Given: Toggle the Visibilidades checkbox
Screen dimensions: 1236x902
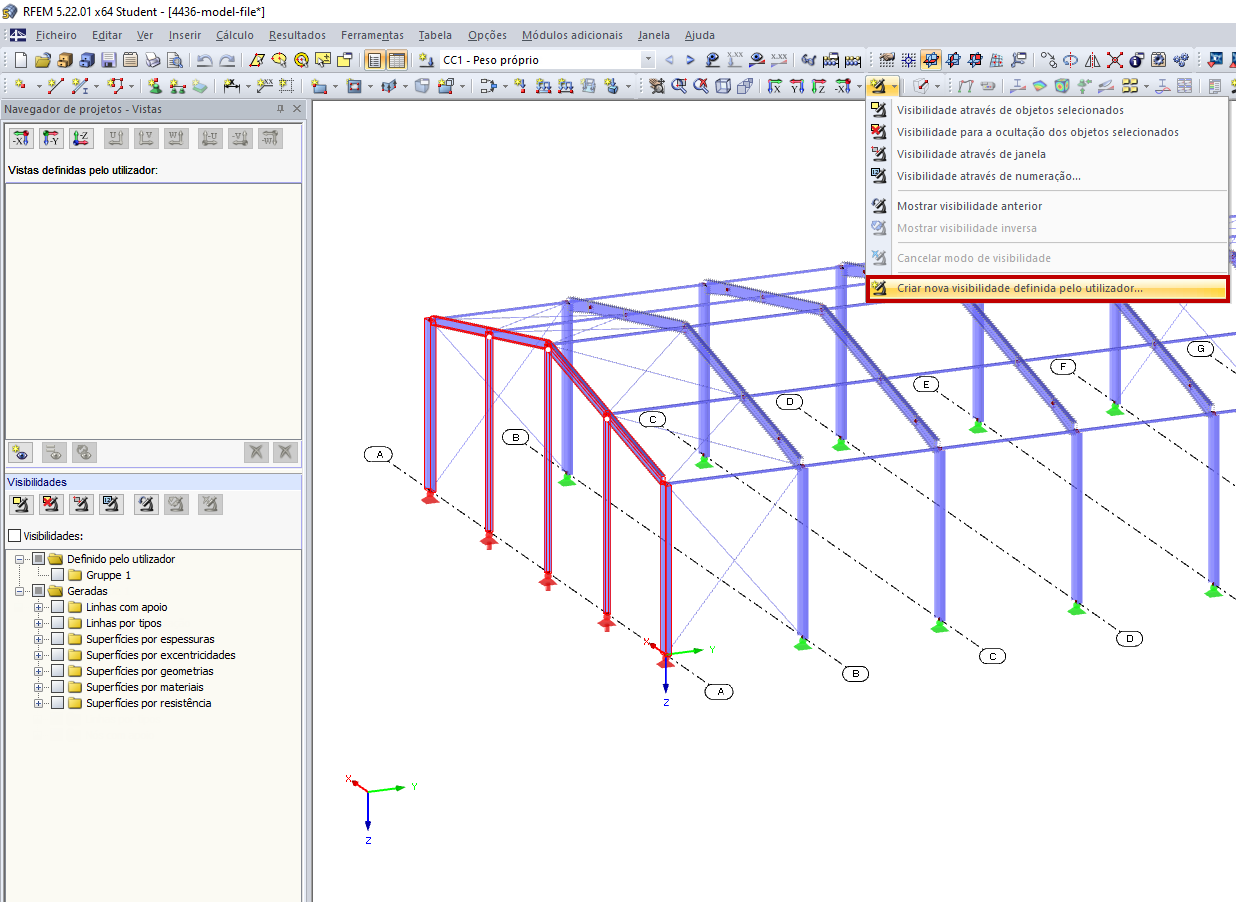Looking at the screenshot, I should coord(14,536).
